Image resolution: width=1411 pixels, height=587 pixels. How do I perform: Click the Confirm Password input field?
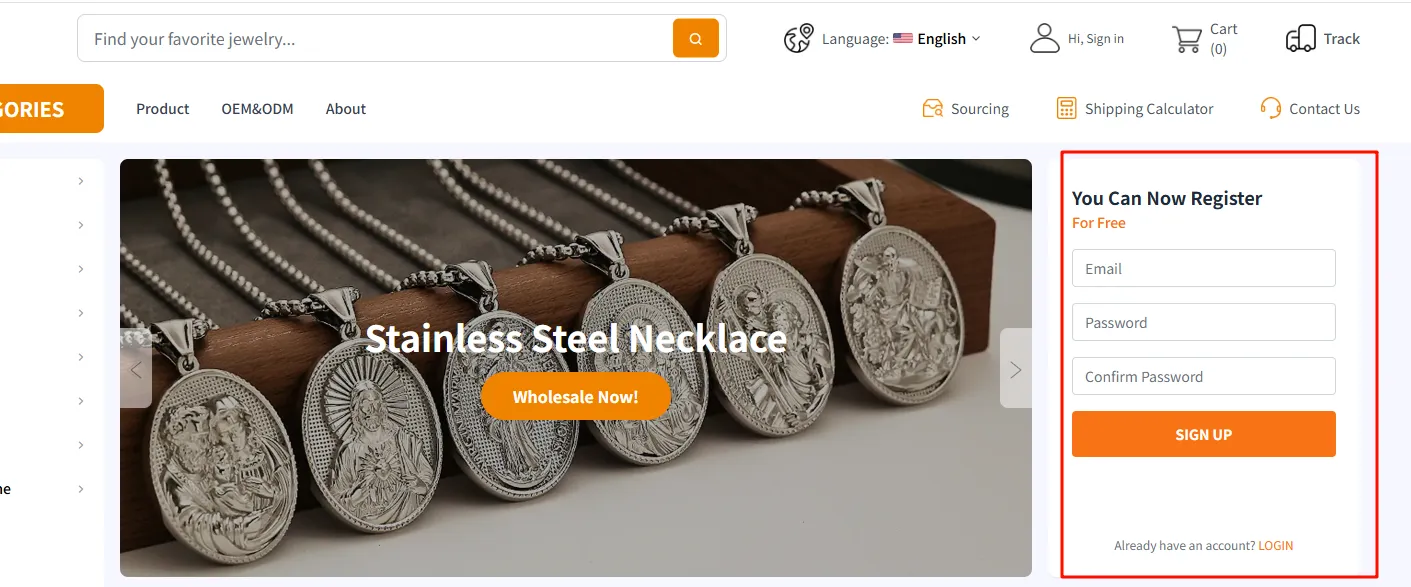(x=1204, y=376)
